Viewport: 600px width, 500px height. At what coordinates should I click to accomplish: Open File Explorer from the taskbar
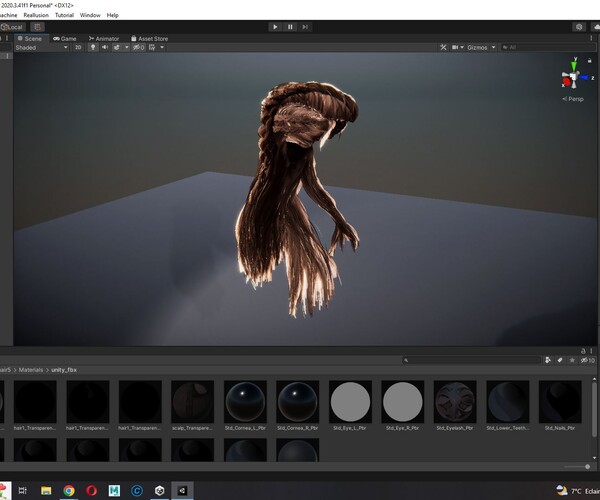(46, 490)
